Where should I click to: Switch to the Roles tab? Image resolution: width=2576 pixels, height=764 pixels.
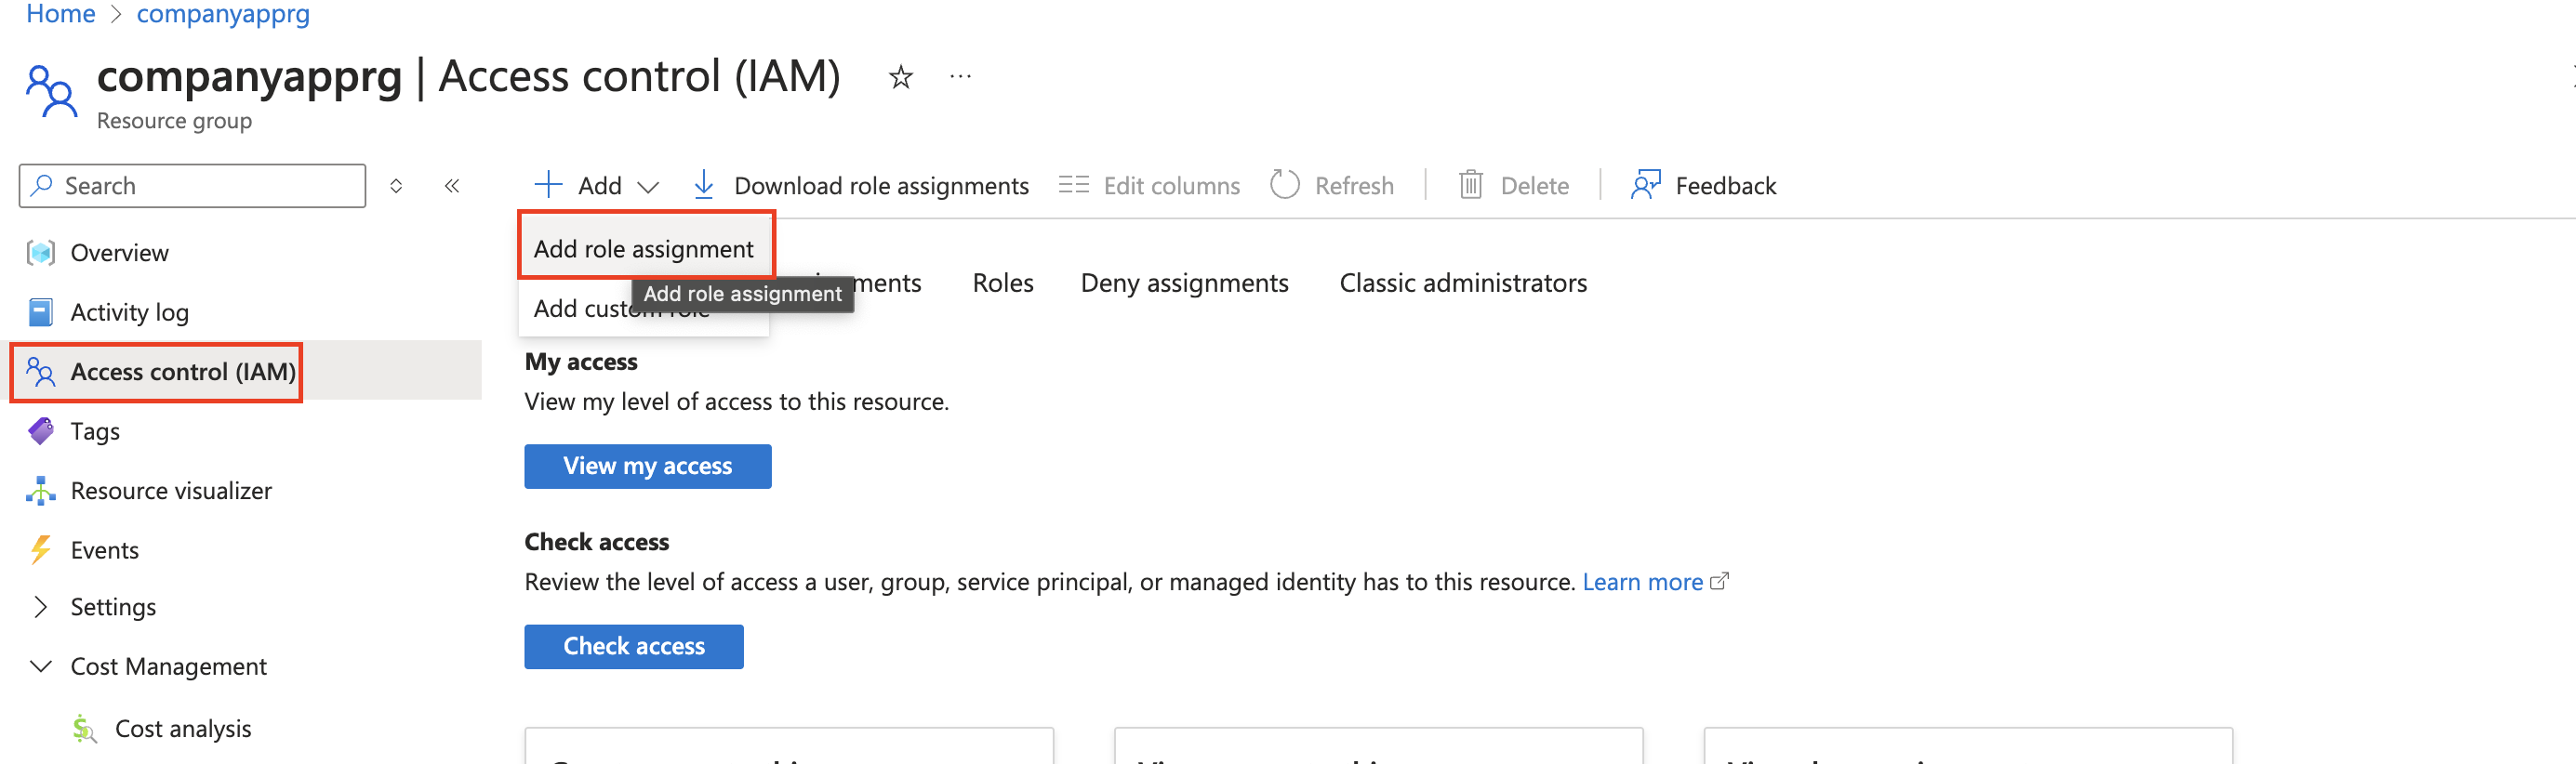[x=1003, y=283]
